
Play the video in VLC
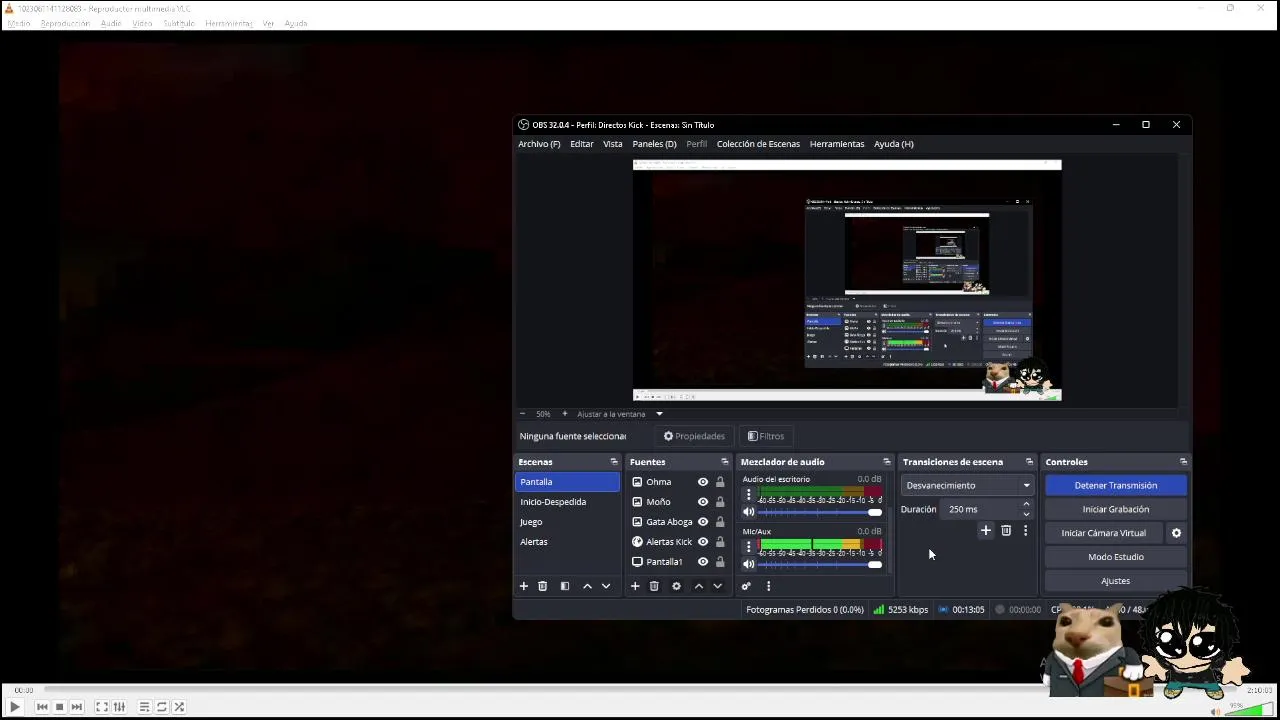click(x=15, y=707)
